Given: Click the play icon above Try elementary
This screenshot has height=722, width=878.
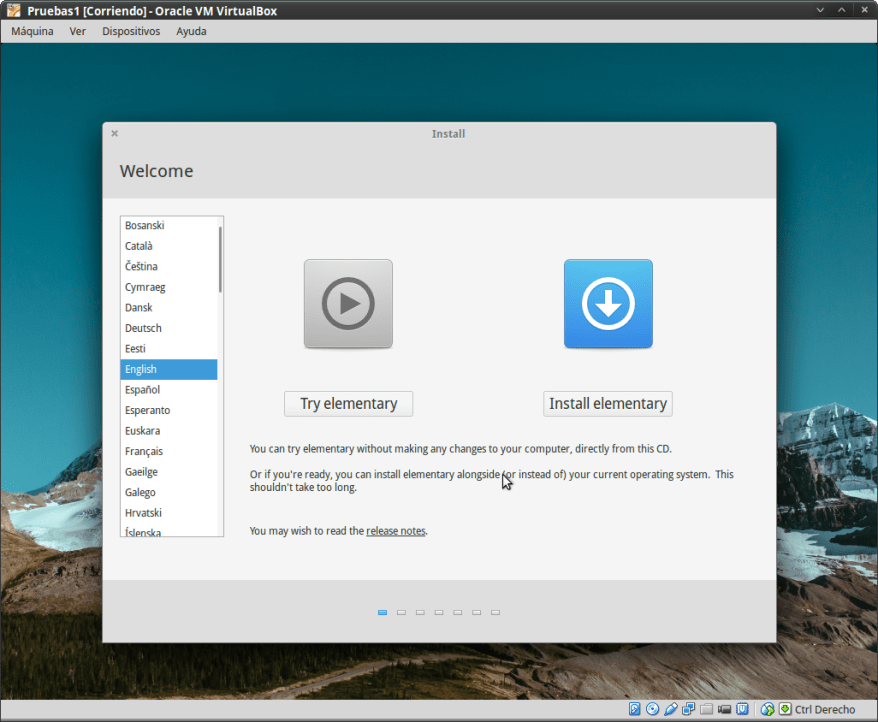Looking at the screenshot, I should tap(348, 304).
